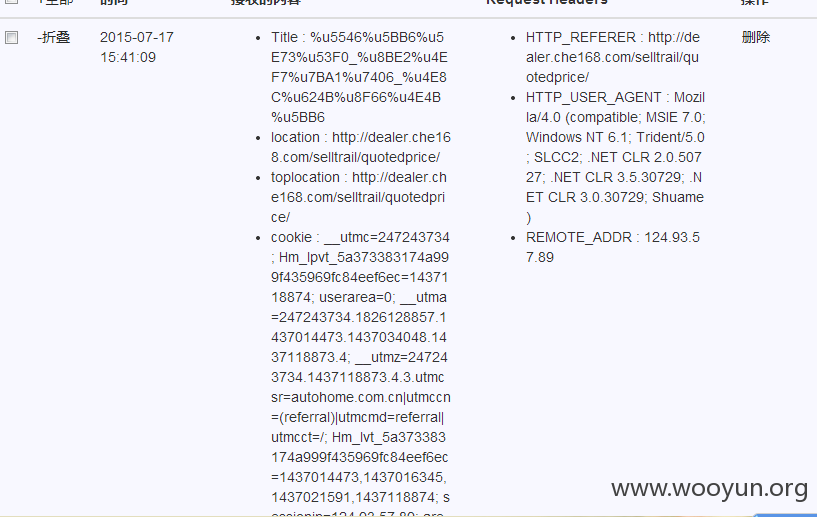The height and width of the screenshot is (517, 817).
Task: Click the www.wooyun.org watermark
Action: point(710,489)
